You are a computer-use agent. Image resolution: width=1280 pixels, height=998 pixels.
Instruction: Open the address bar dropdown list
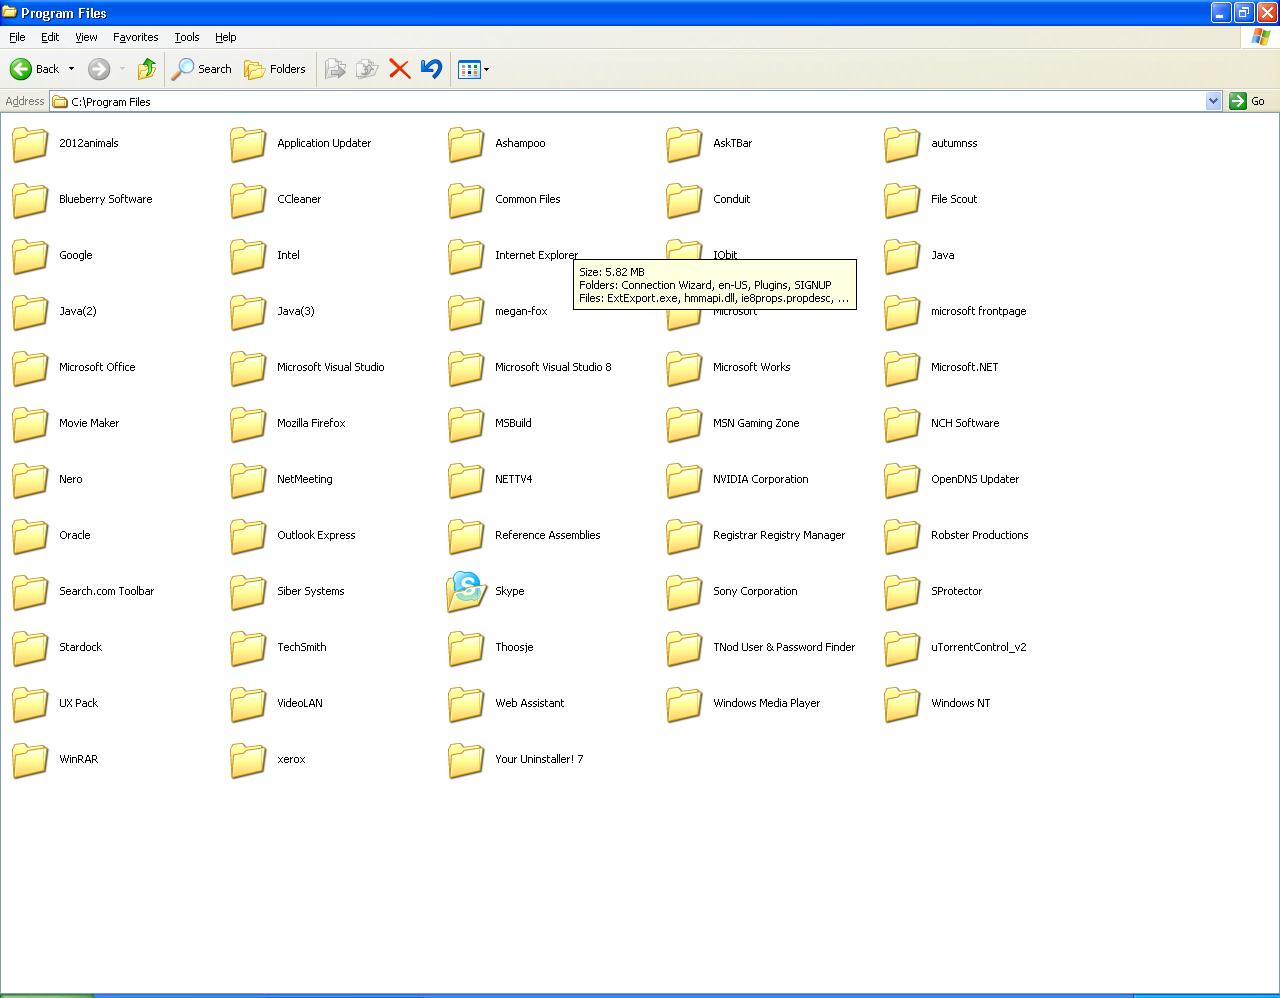pyautogui.click(x=1213, y=101)
